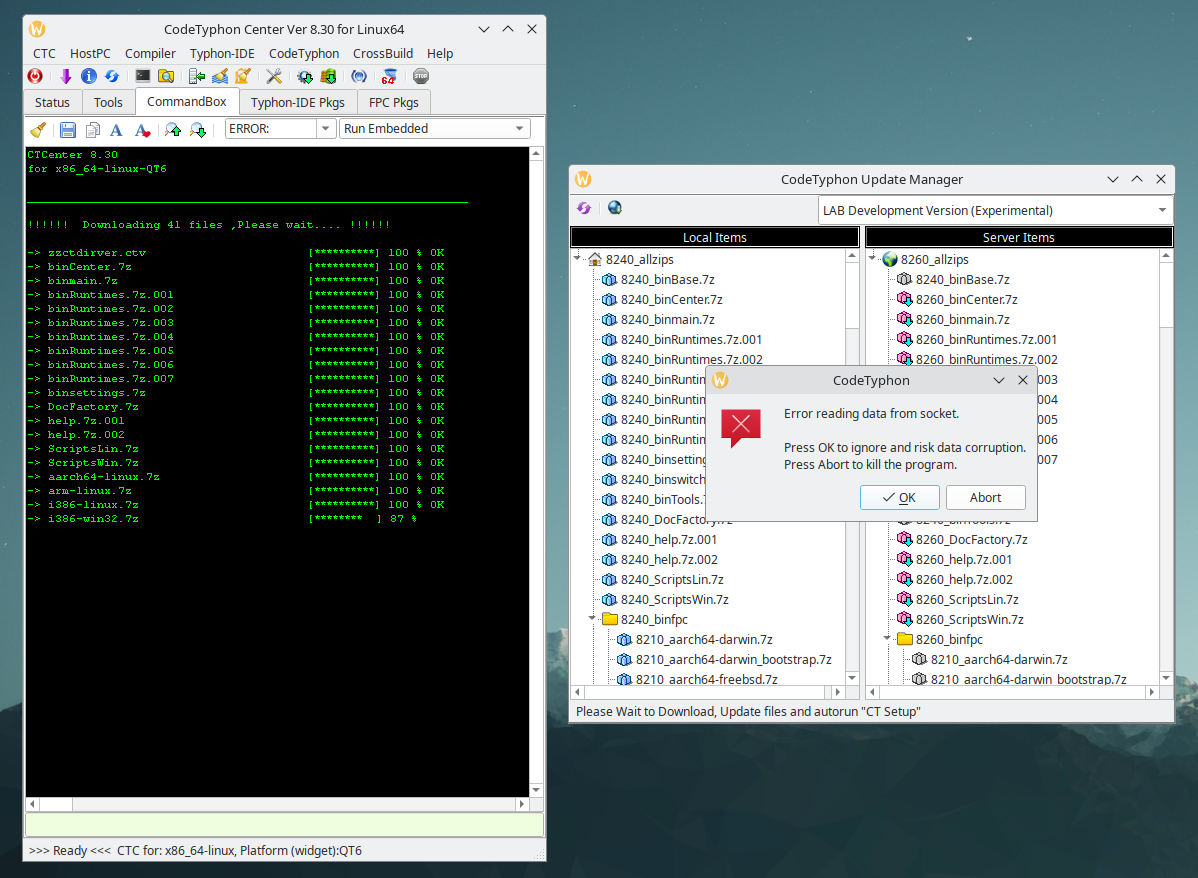Collapse the 8240_binfpc folder node
Screen dimensions: 1198x878
pos(592,618)
